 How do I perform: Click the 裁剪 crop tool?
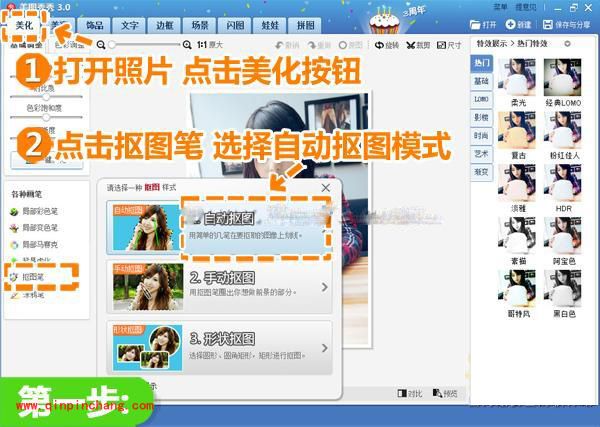tap(419, 45)
